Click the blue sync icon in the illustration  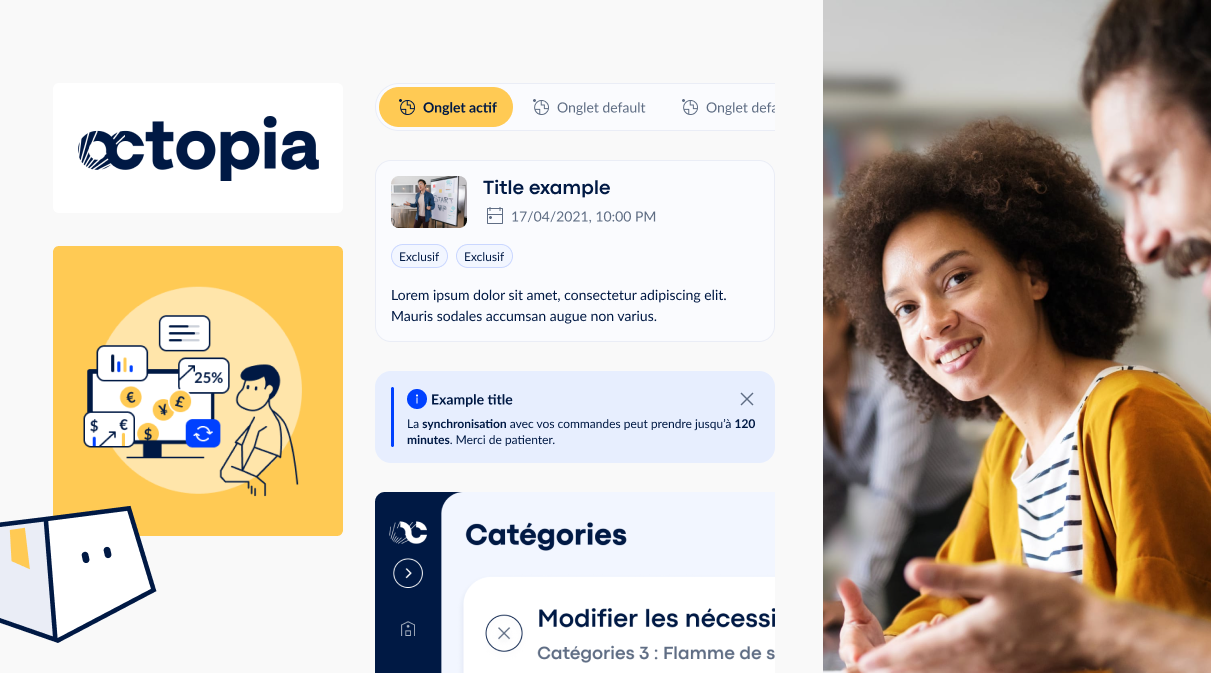point(203,433)
